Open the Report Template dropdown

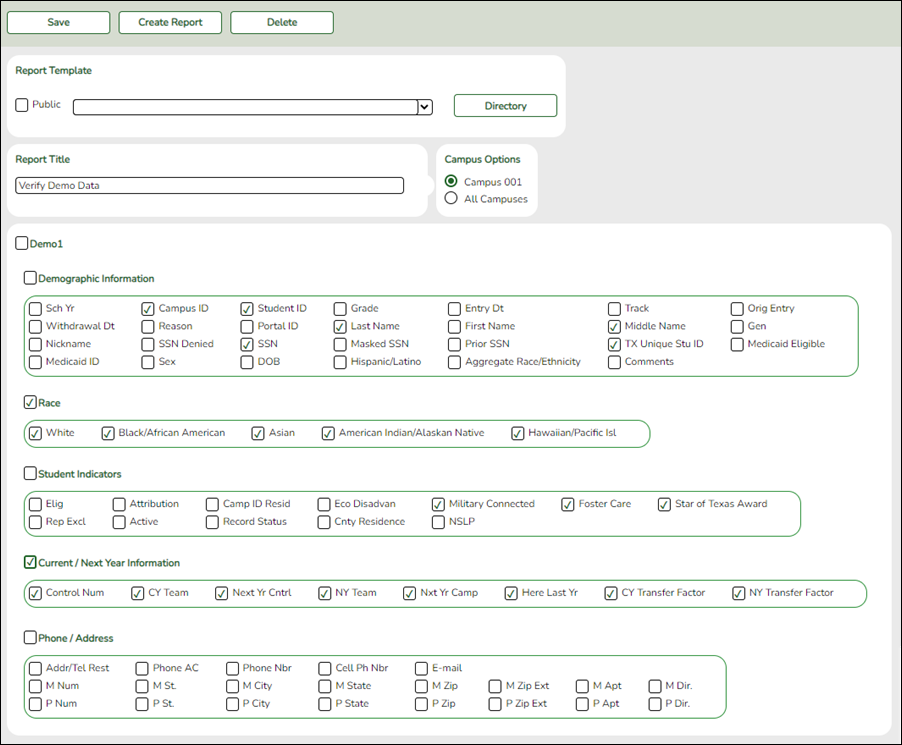[x=423, y=107]
